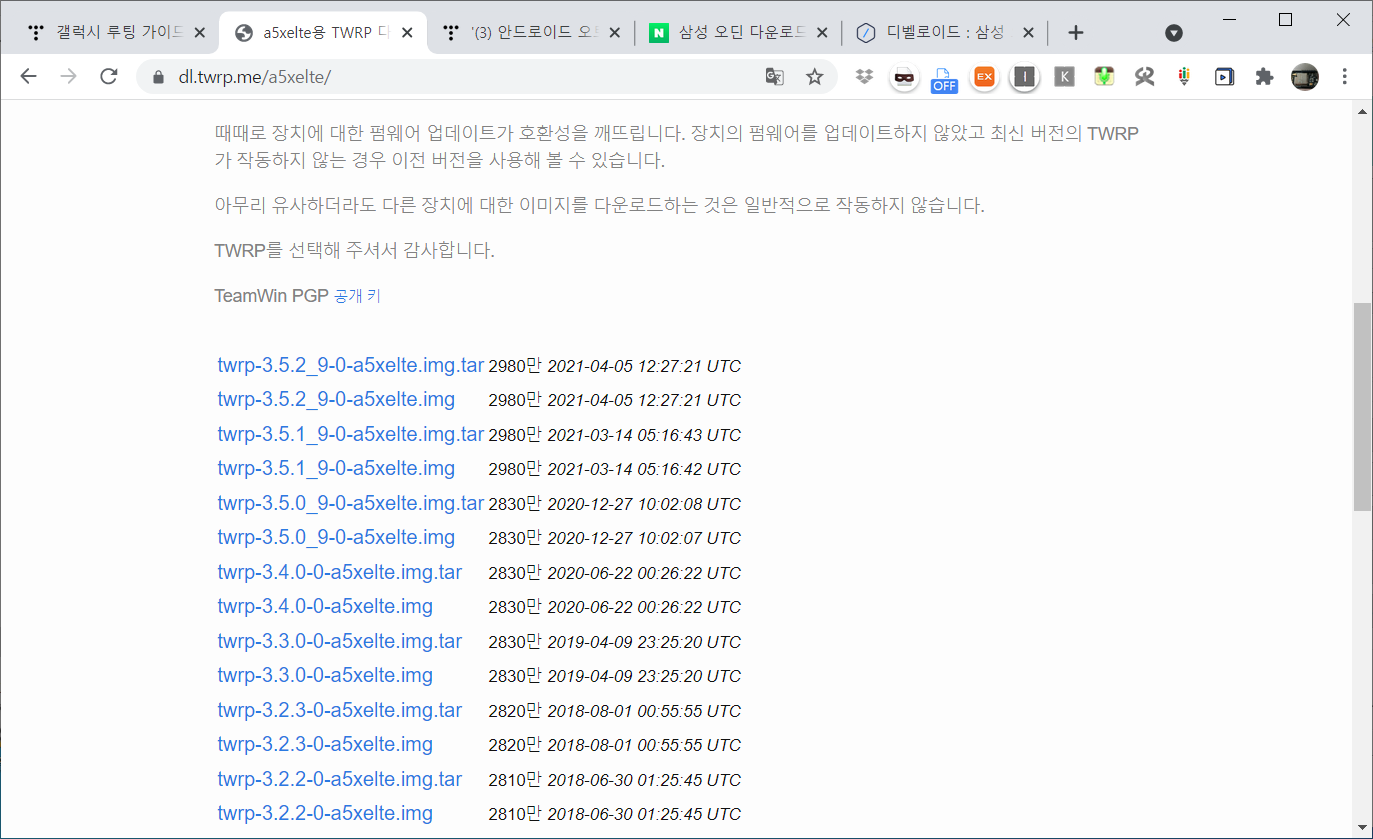The image size is (1373, 839).
Task: Download twrp-3.5.0_9-0-a5xelte.img
Action: 336,538
